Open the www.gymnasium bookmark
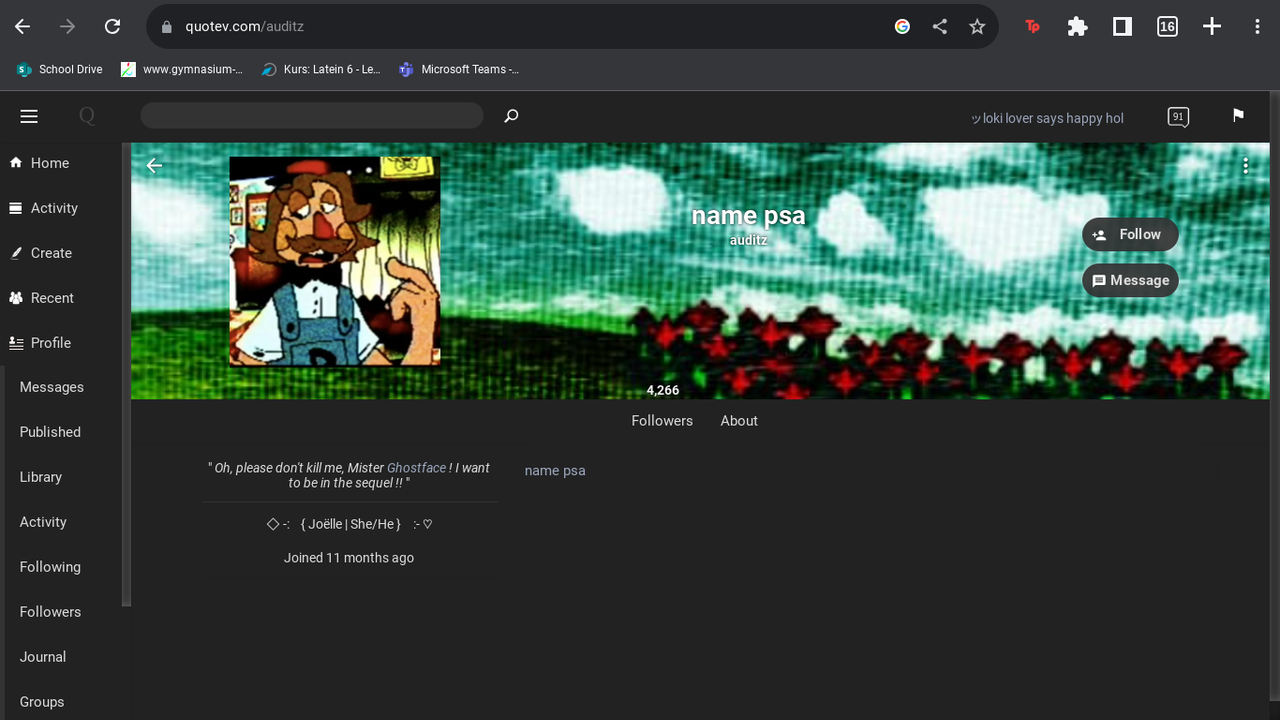Screen dimensions: 1280x720 pyautogui.click(x=182, y=69)
